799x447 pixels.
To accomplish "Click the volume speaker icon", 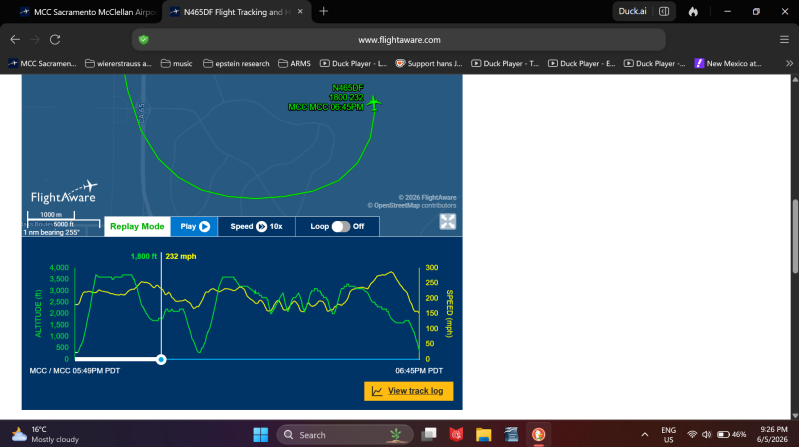I will (x=706, y=435).
